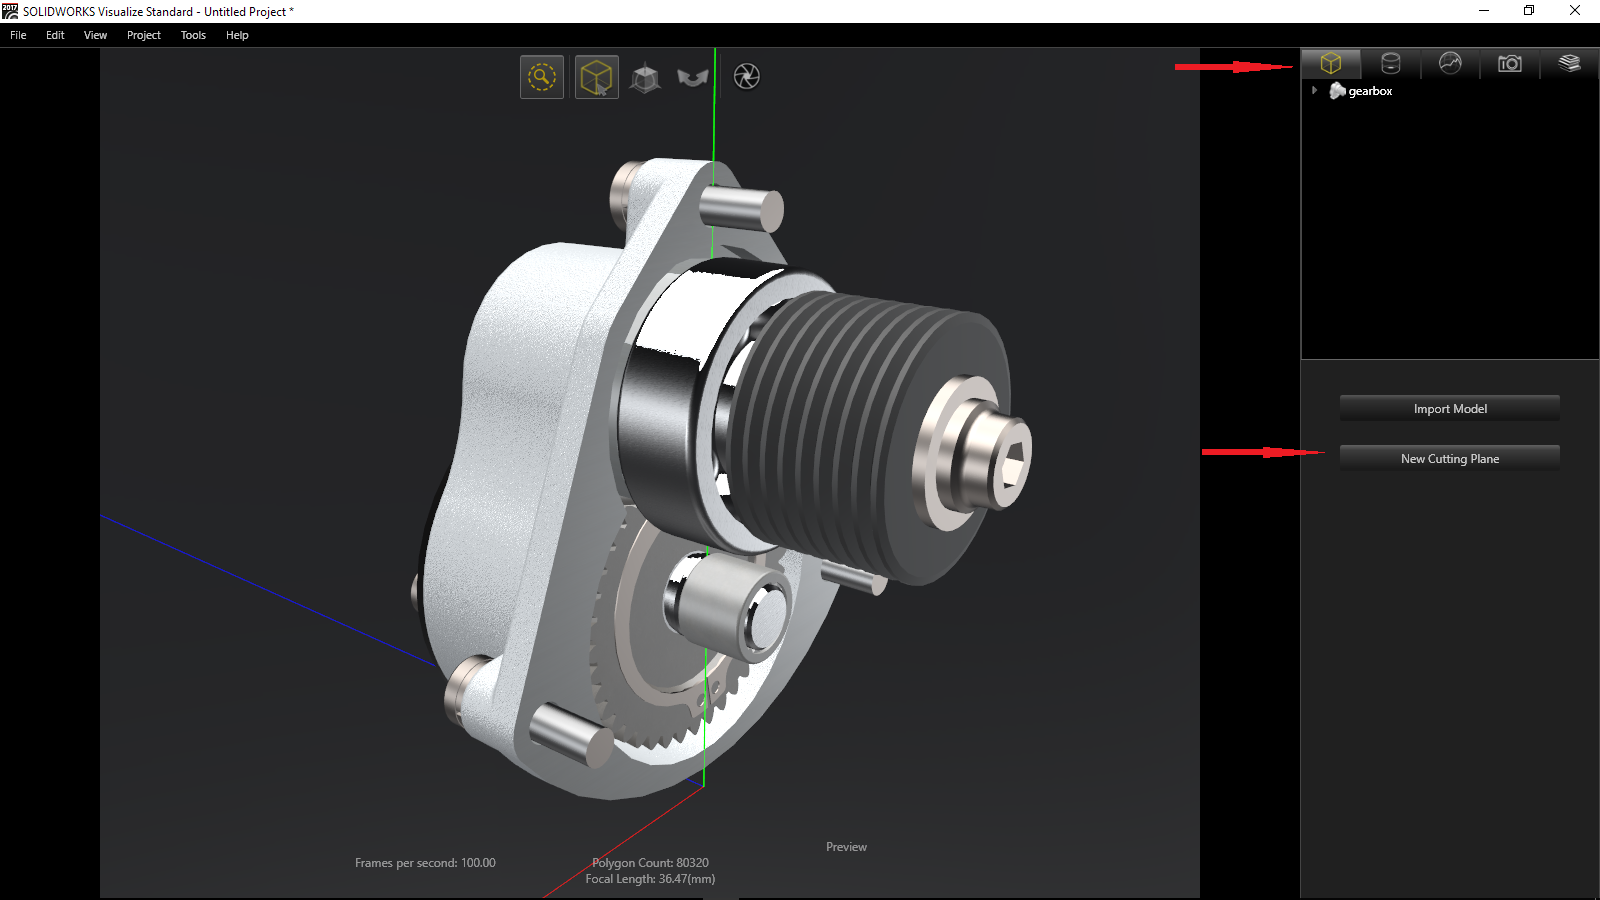Toggle the selection search (magnifier) tool
The height and width of the screenshot is (900, 1600).
542,77
